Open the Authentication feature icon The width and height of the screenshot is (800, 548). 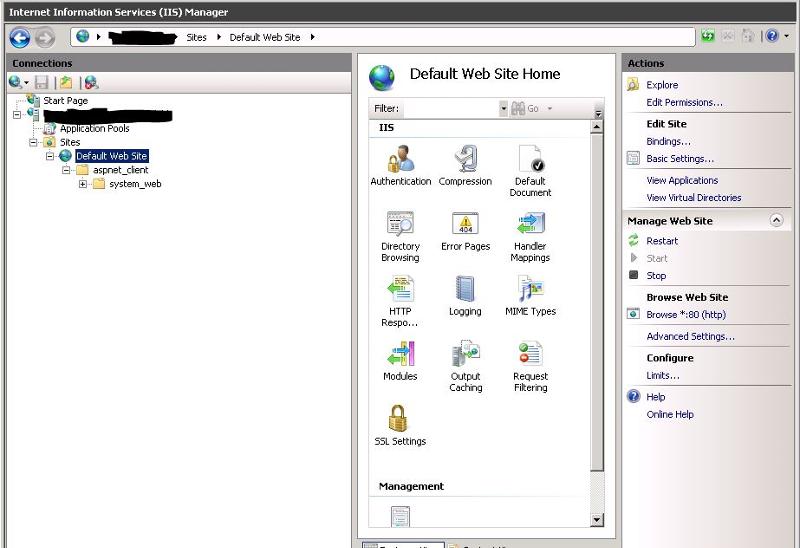click(x=401, y=159)
